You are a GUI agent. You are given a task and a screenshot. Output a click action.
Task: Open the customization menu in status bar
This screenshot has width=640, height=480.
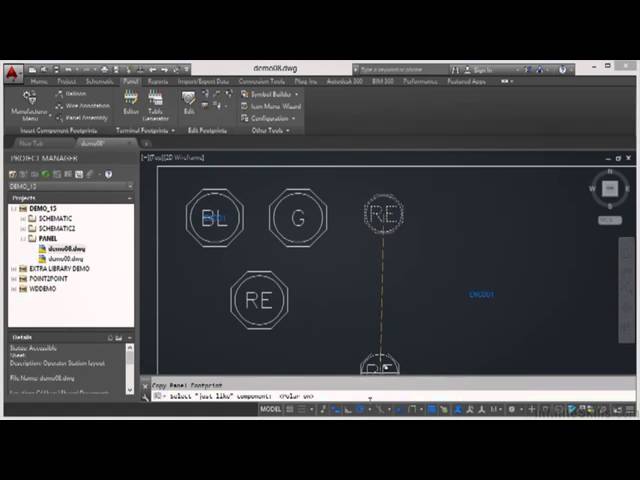pyautogui.click(x=630, y=409)
